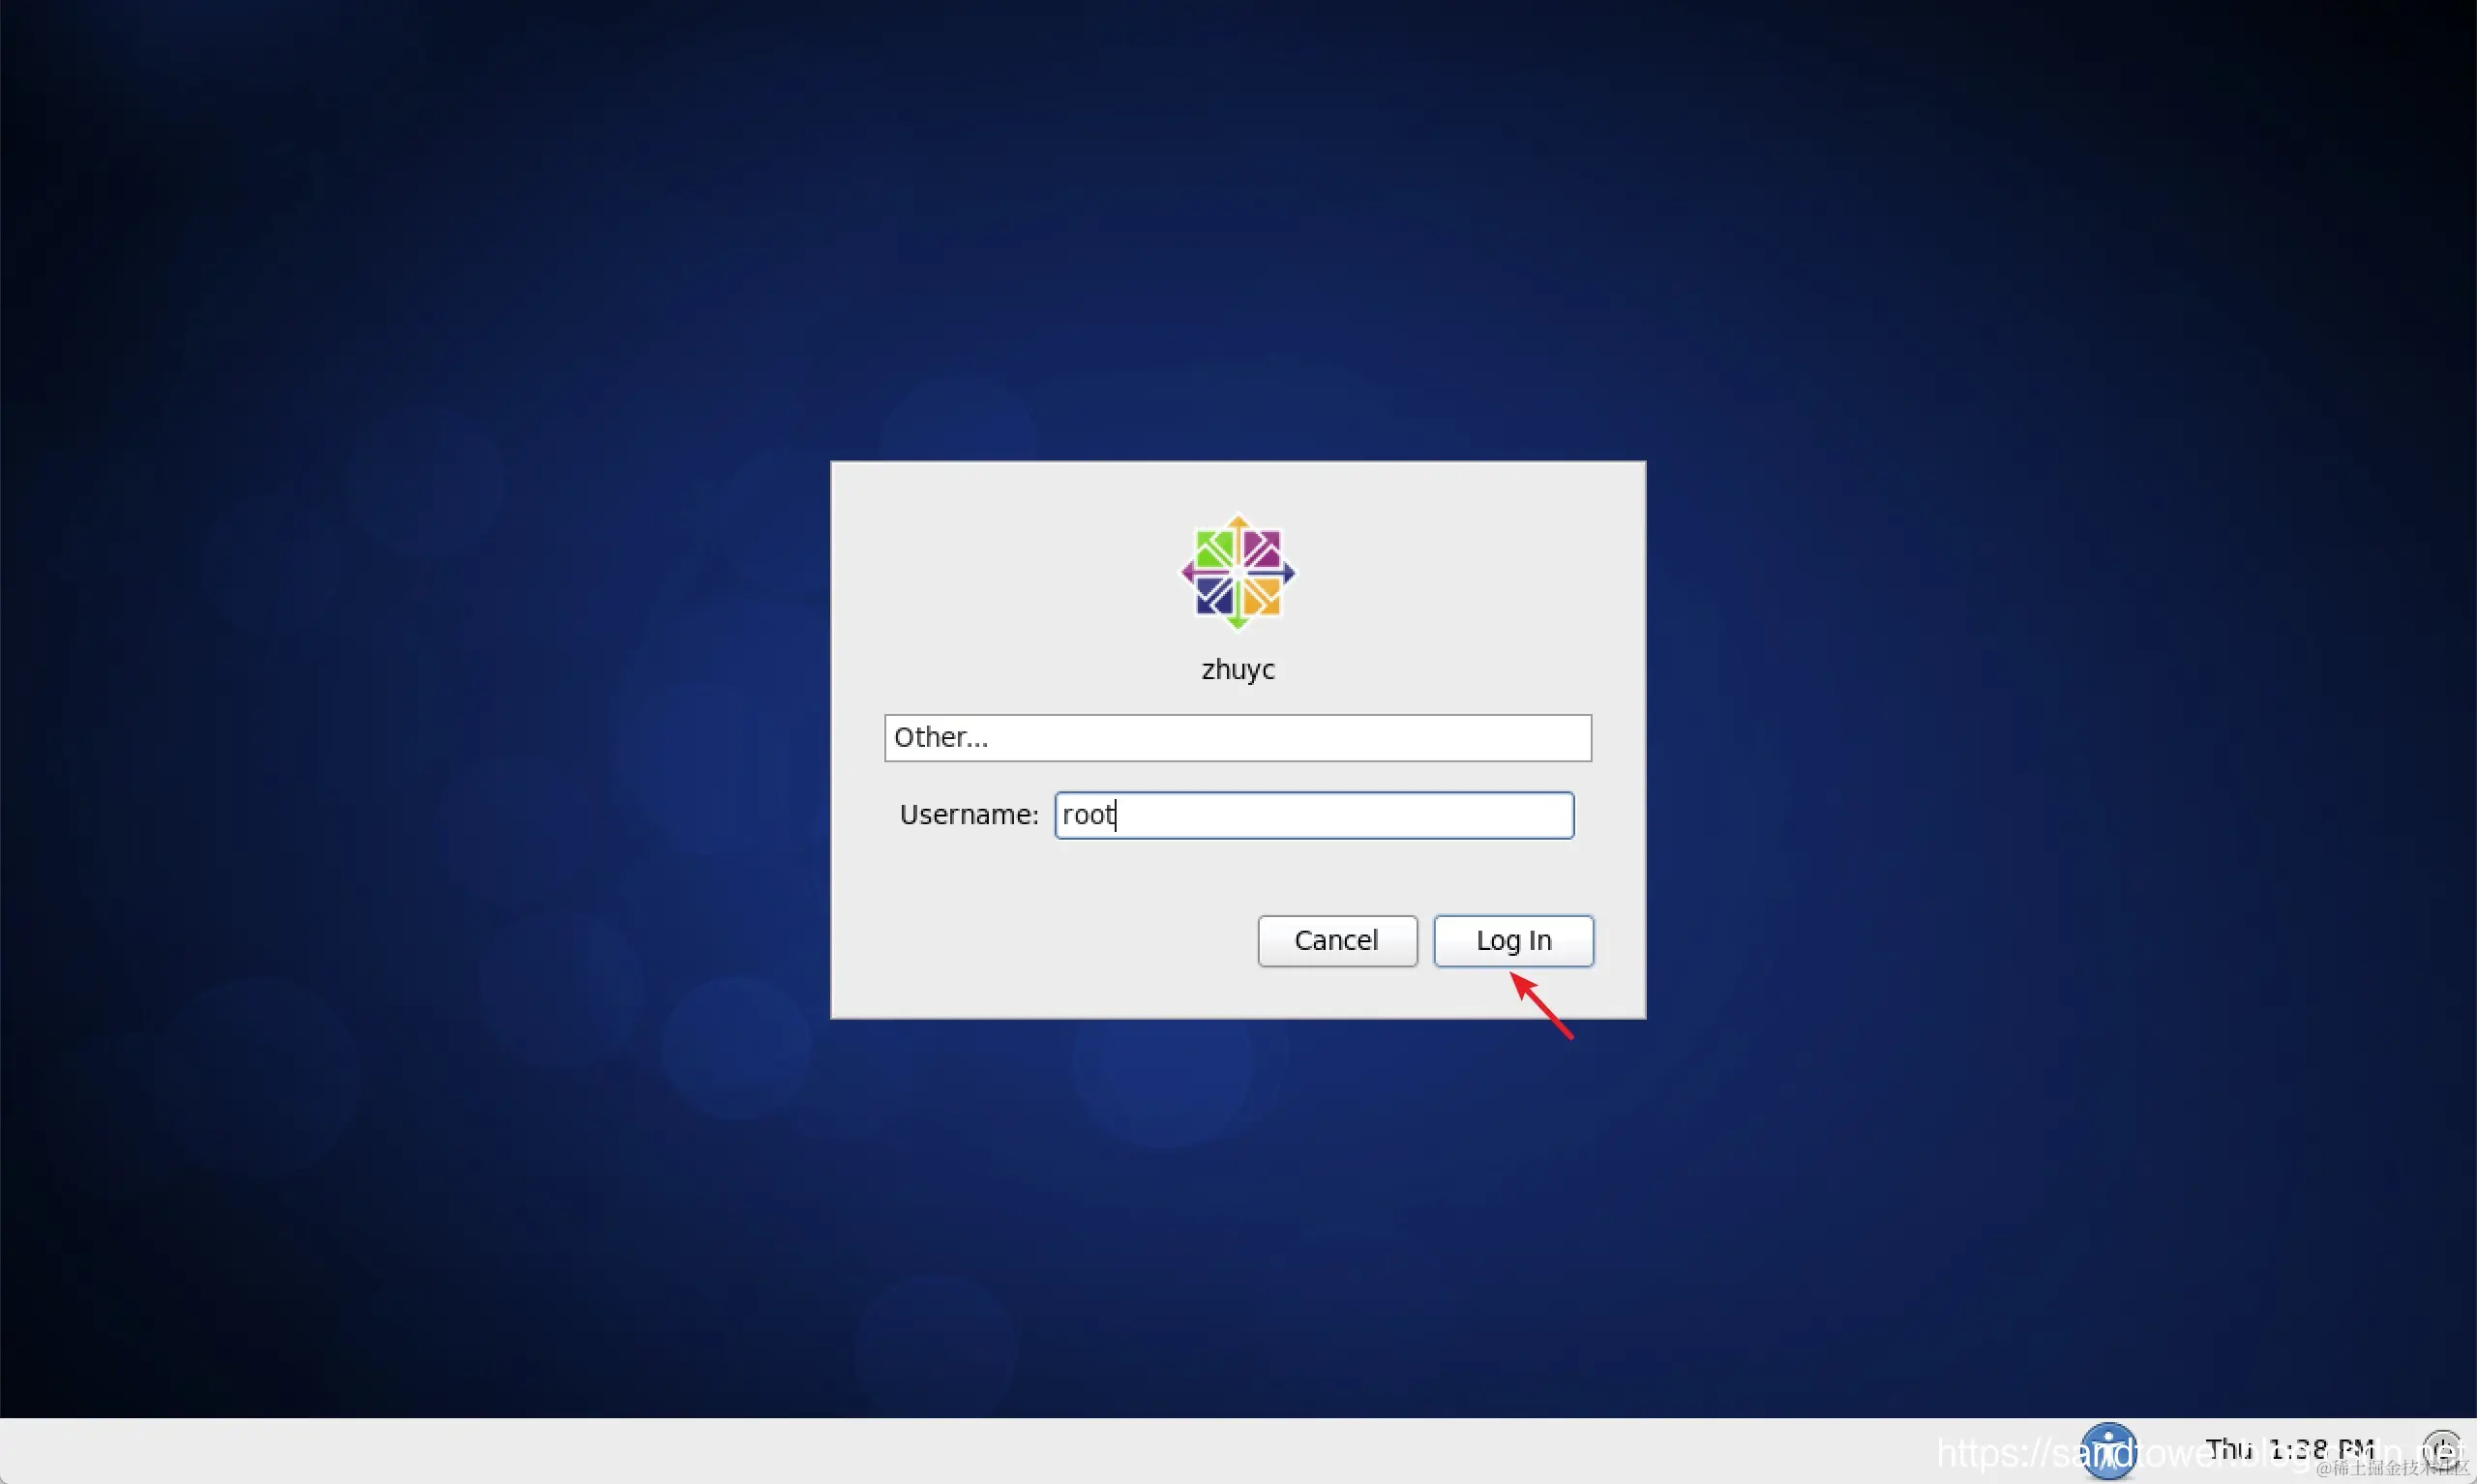
Task: Open the universal access accessibility icon
Action: [2108, 1450]
